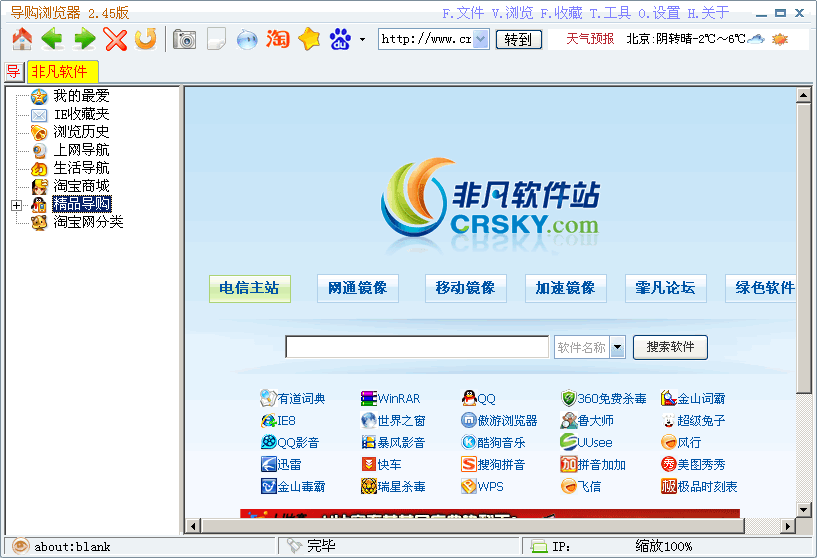817x558 pixels.
Task: Open the WinRAR link
Action: coord(399,399)
